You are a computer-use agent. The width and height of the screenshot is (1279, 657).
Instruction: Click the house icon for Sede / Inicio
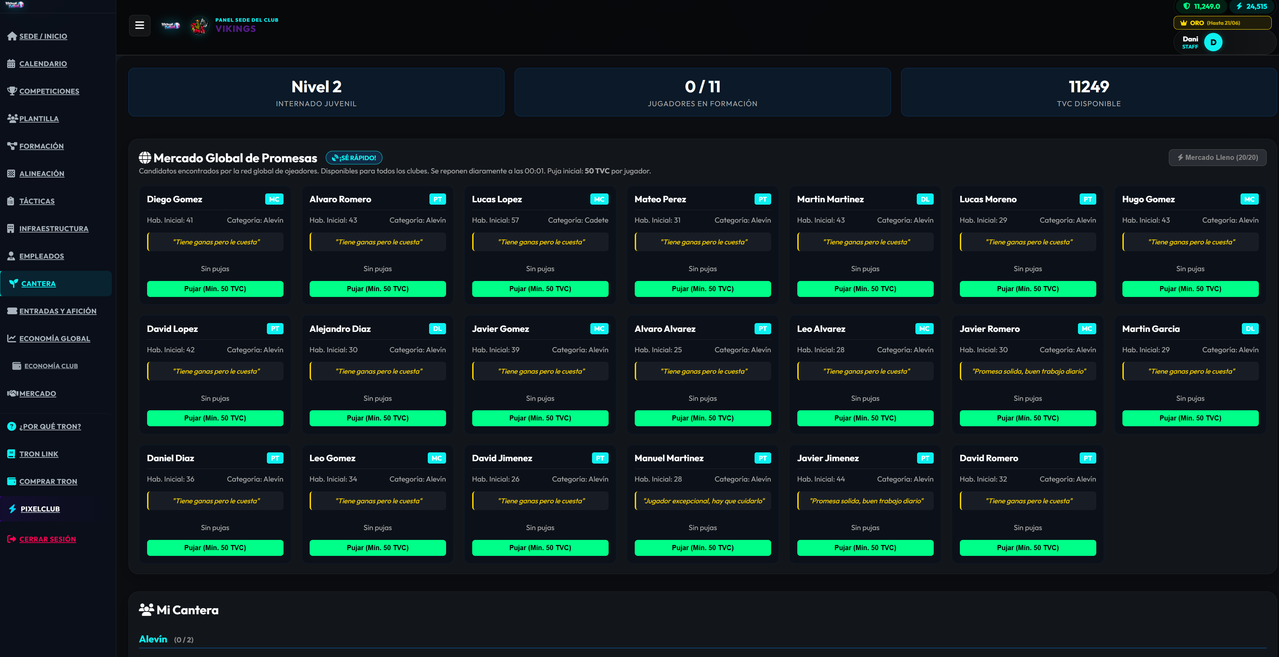coord(12,36)
